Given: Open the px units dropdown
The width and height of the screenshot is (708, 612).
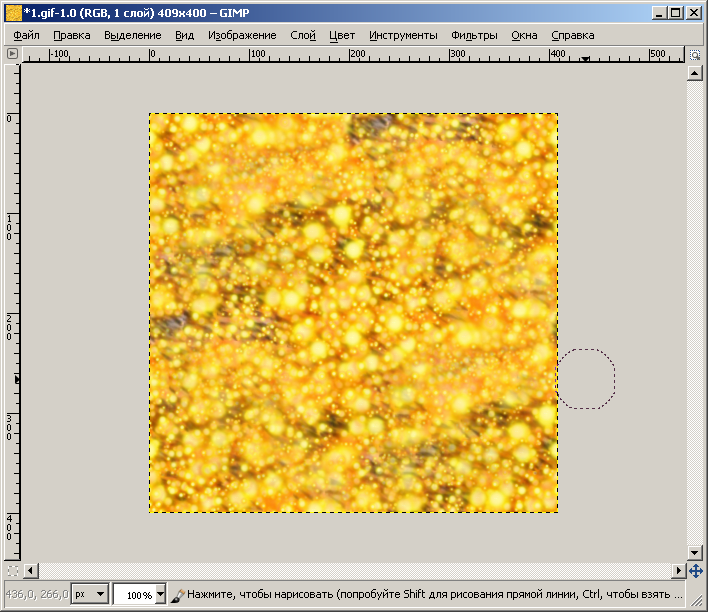Looking at the screenshot, I should (x=90, y=594).
